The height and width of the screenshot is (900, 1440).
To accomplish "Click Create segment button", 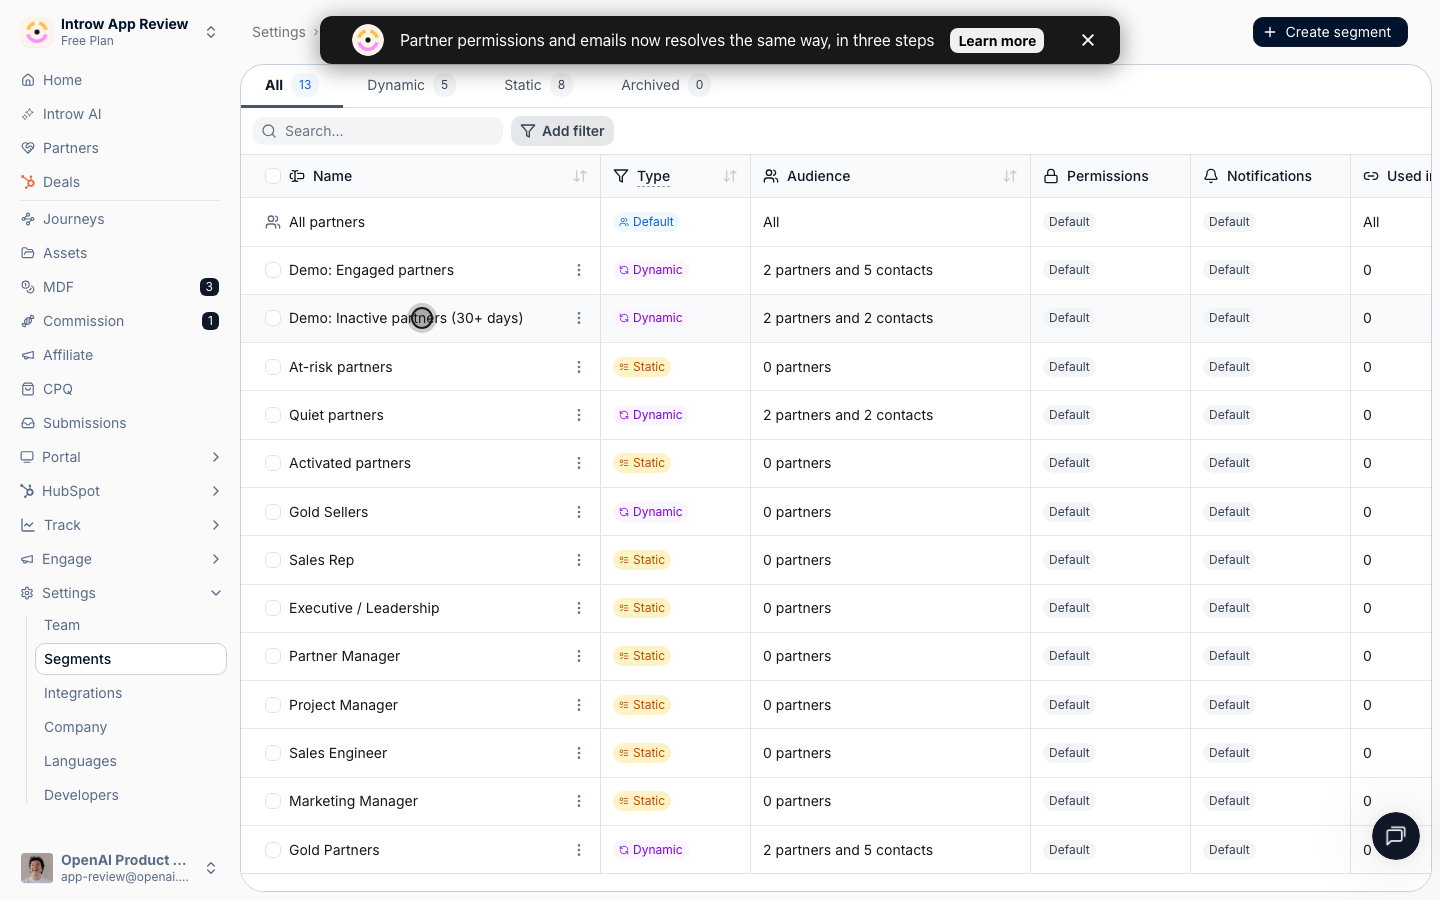I will pyautogui.click(x=1330, y=32).
